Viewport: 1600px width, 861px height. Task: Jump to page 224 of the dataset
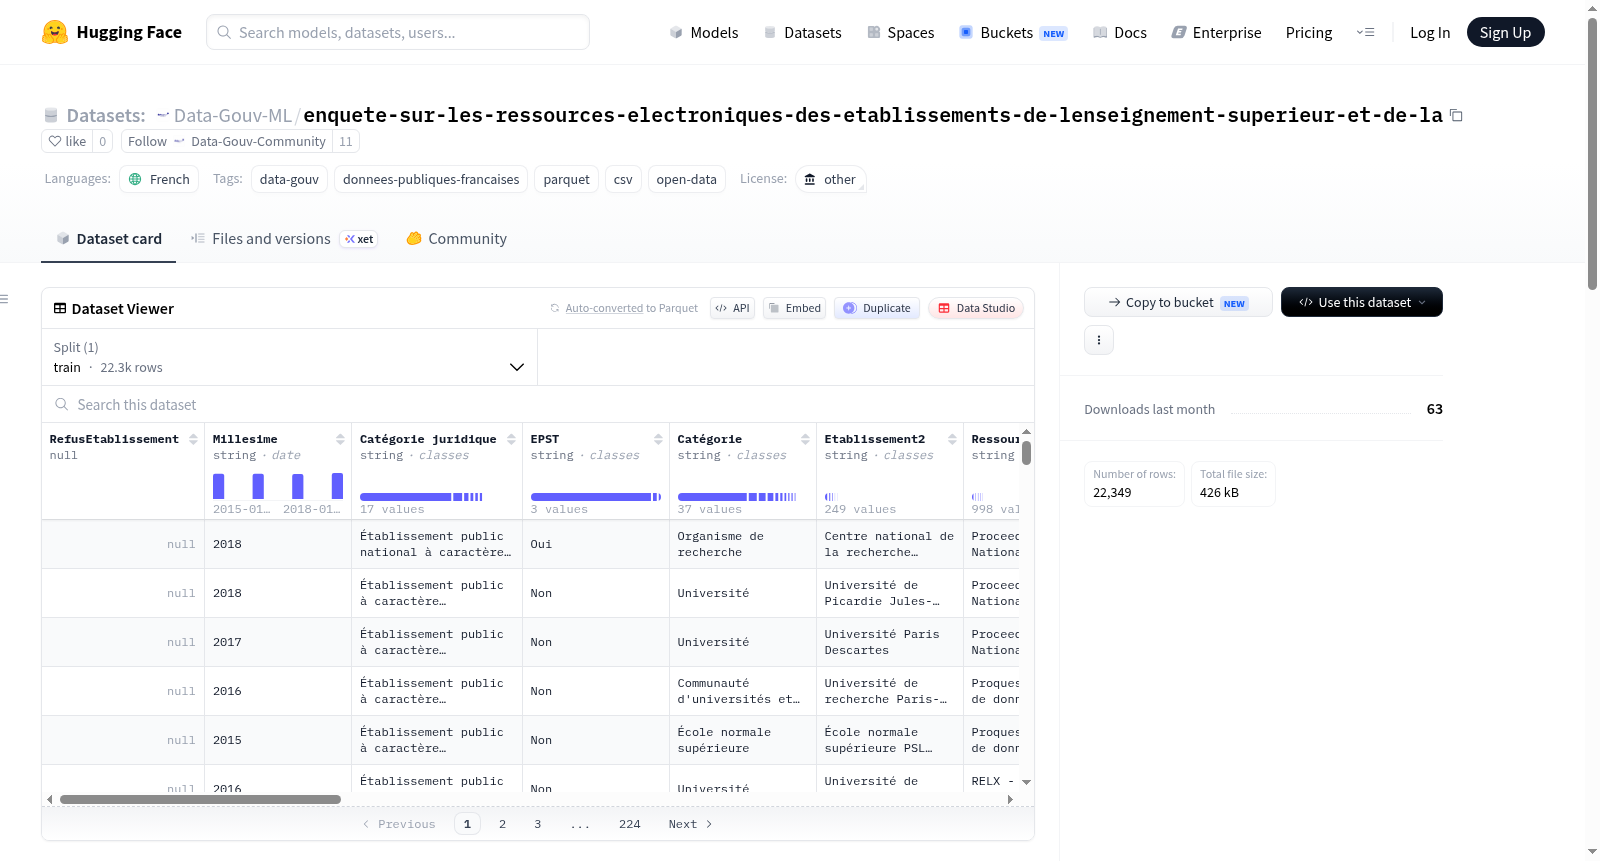(629, 824)
